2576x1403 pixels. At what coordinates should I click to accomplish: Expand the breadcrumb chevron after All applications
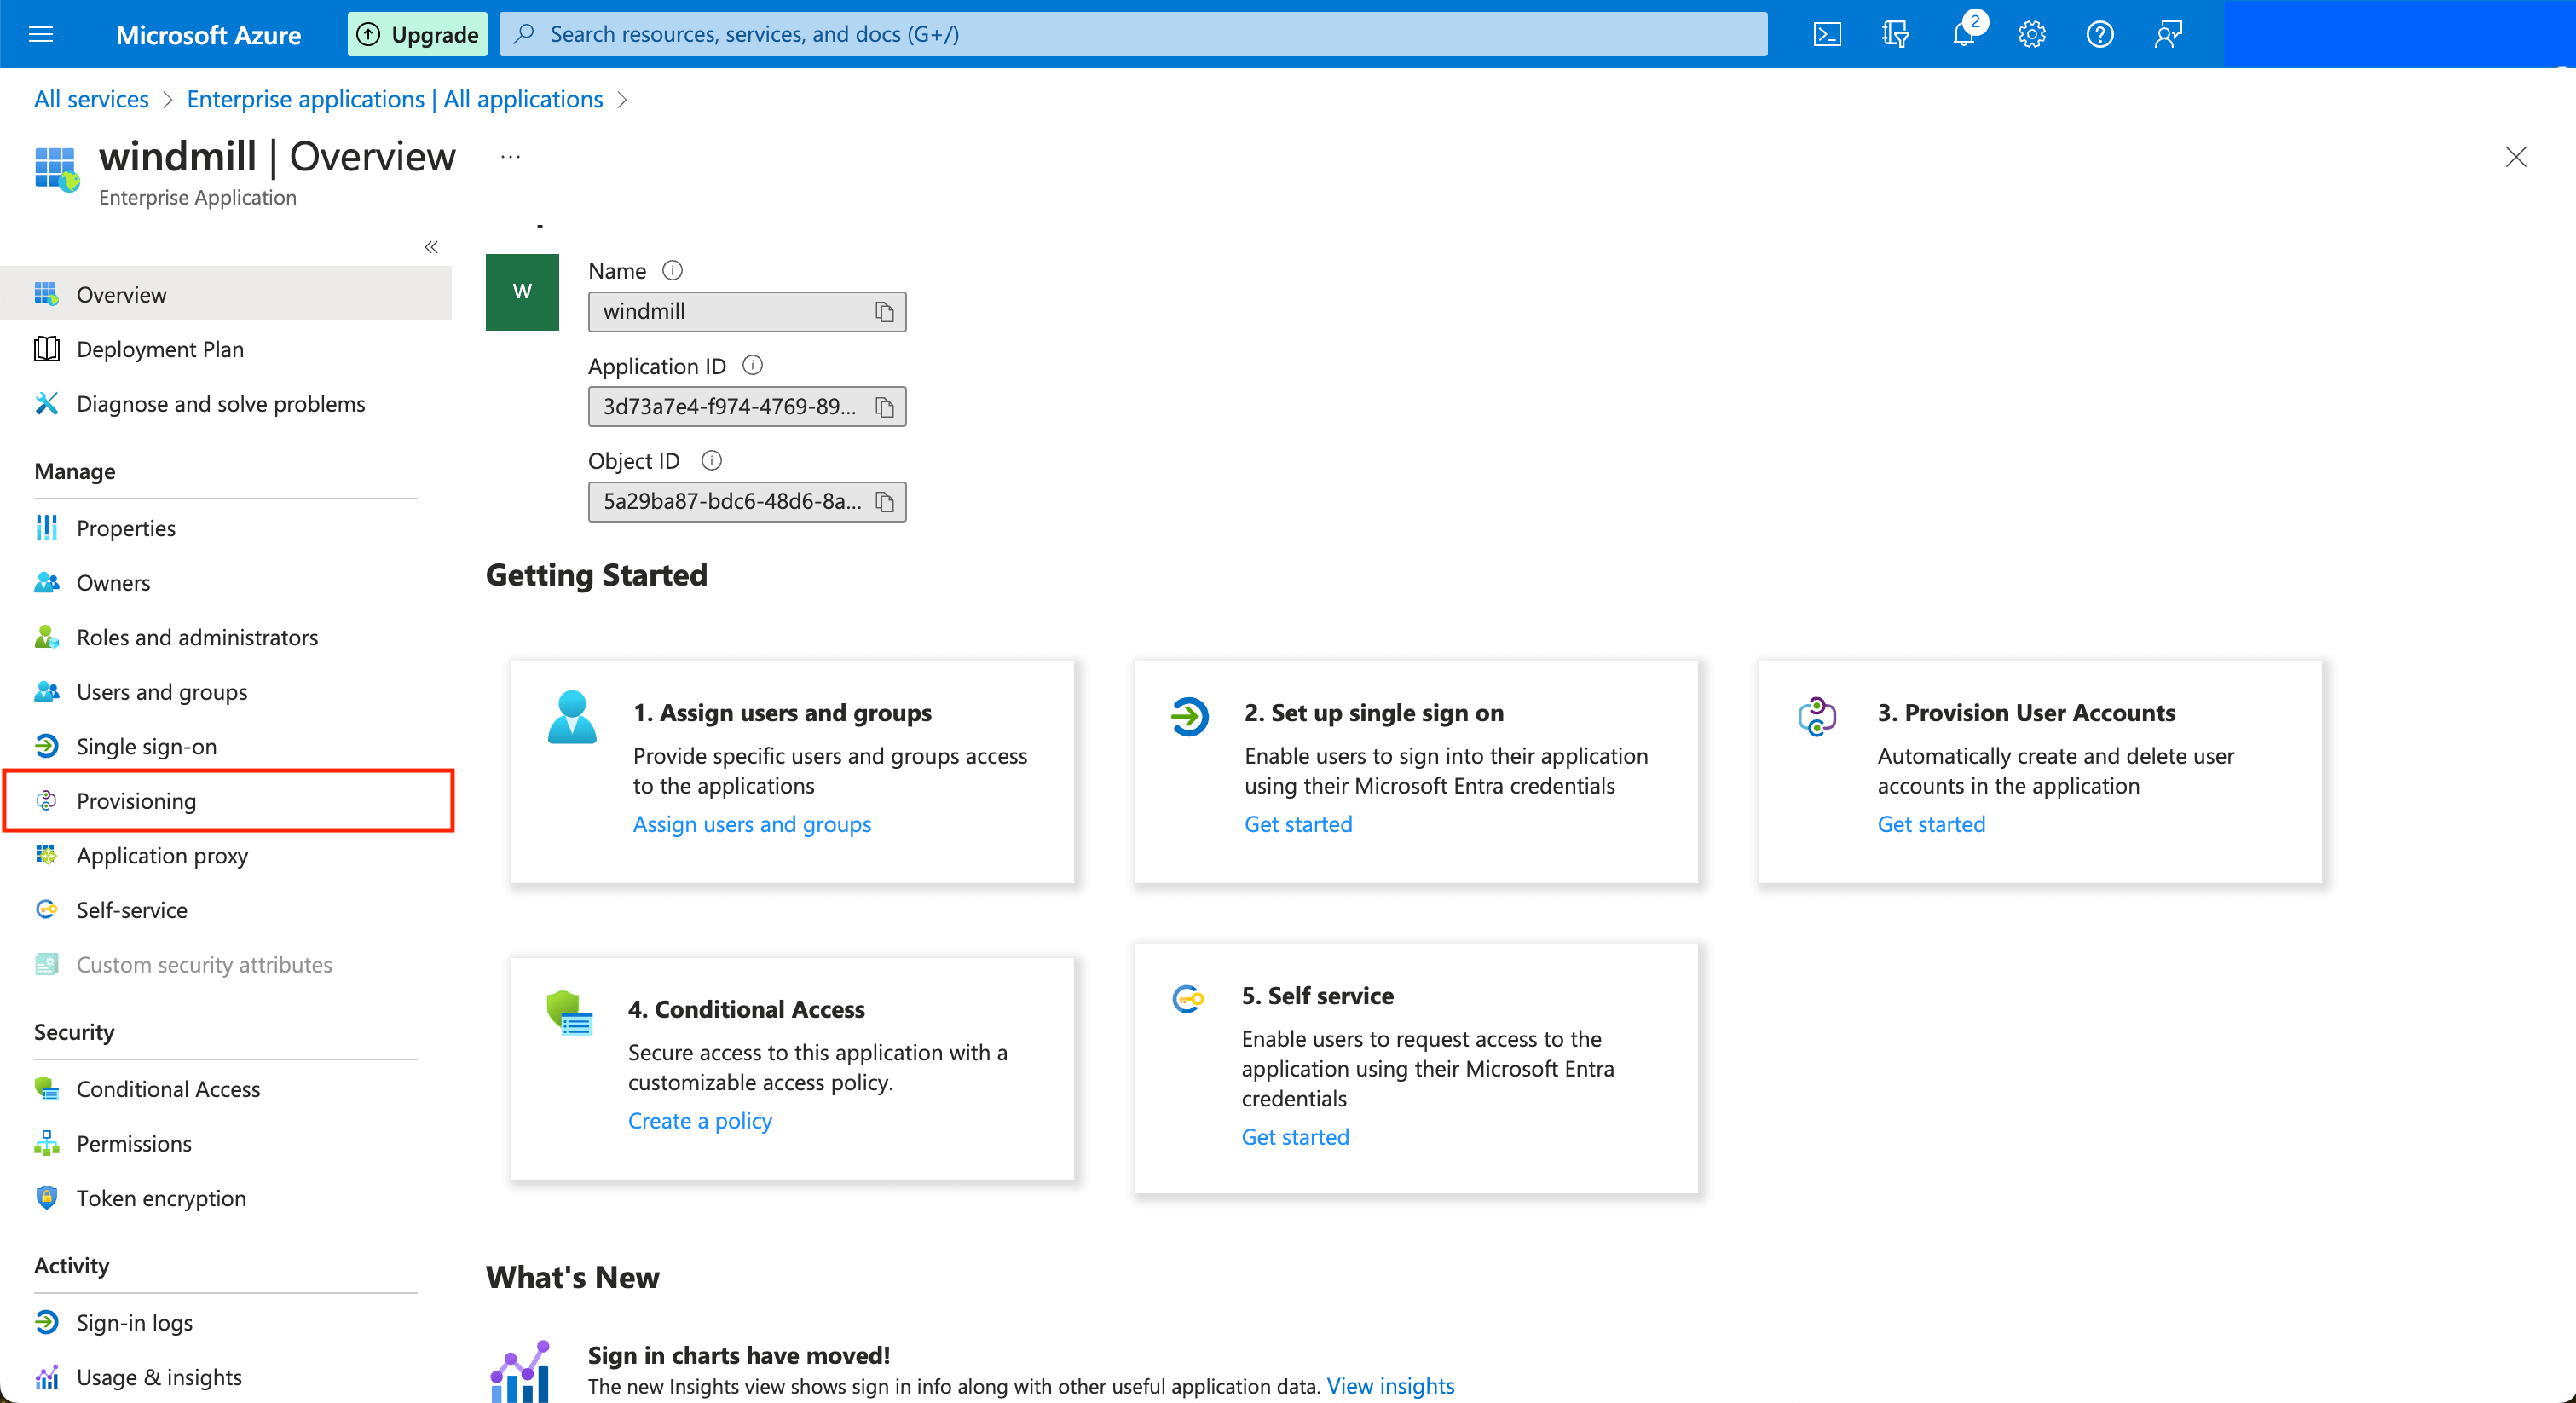pyautogui.click(x=622, y=99)
